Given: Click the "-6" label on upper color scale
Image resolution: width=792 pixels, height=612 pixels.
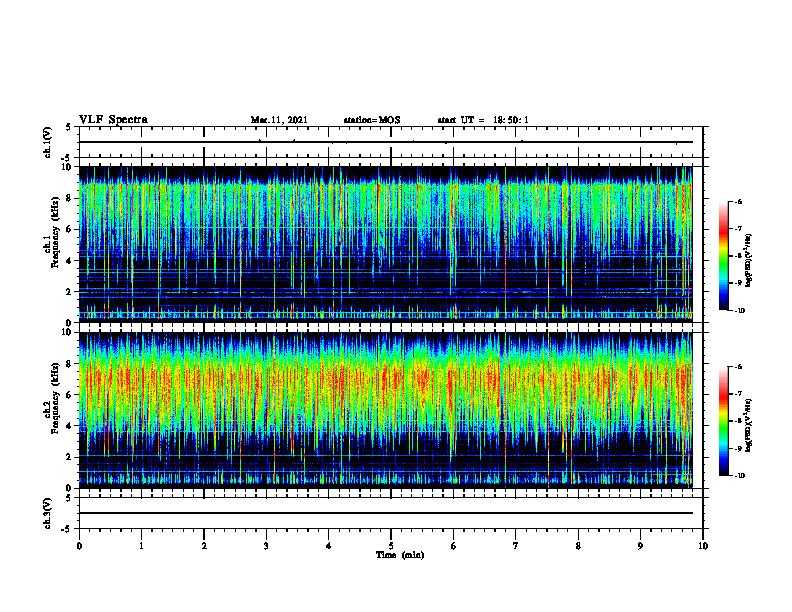Looking at the screenshot, I should point(738,201).
